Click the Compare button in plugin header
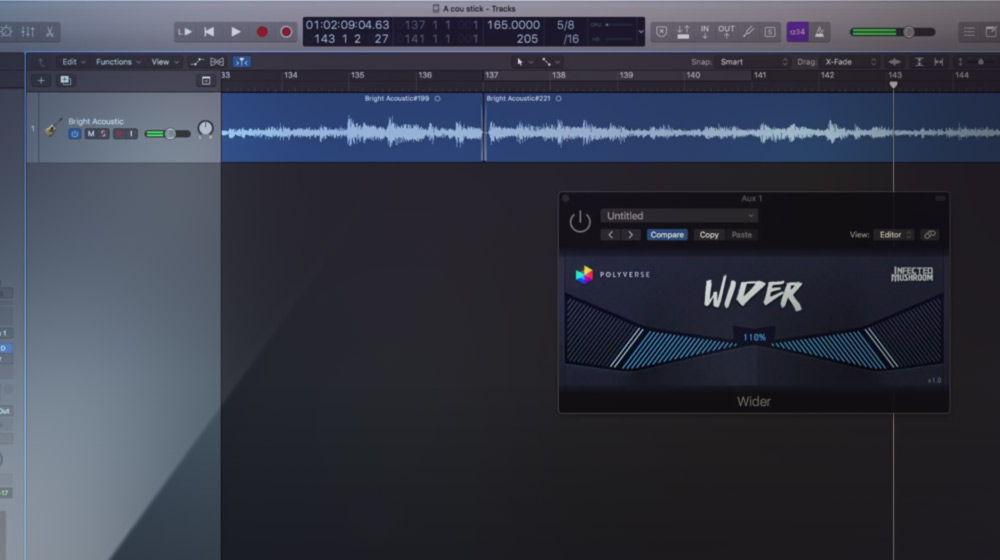Screen dimensions: 1000x560 (667, 235)
